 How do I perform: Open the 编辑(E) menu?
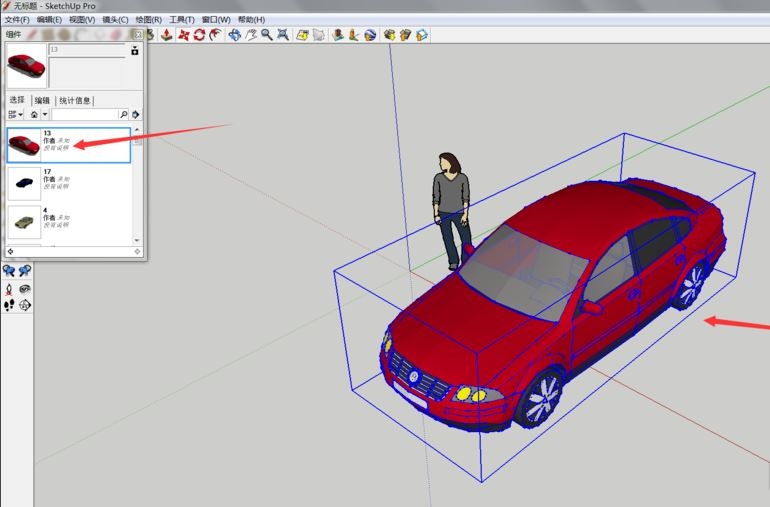(49, 20)
